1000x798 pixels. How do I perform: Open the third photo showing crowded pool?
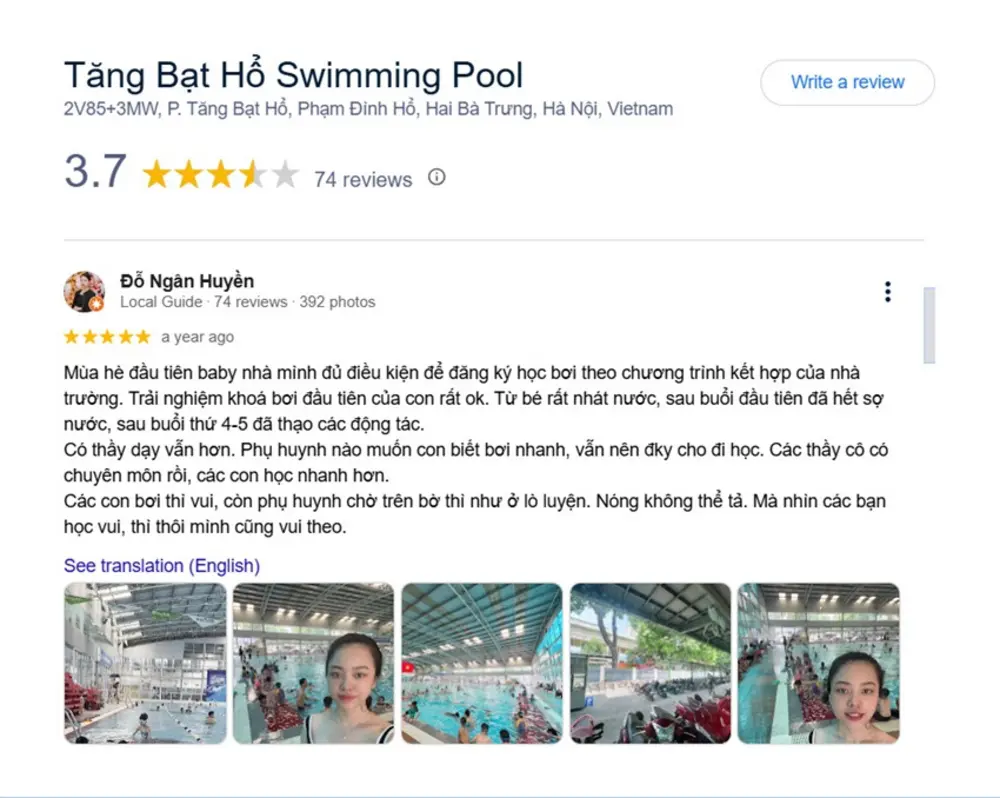(482, 663)
